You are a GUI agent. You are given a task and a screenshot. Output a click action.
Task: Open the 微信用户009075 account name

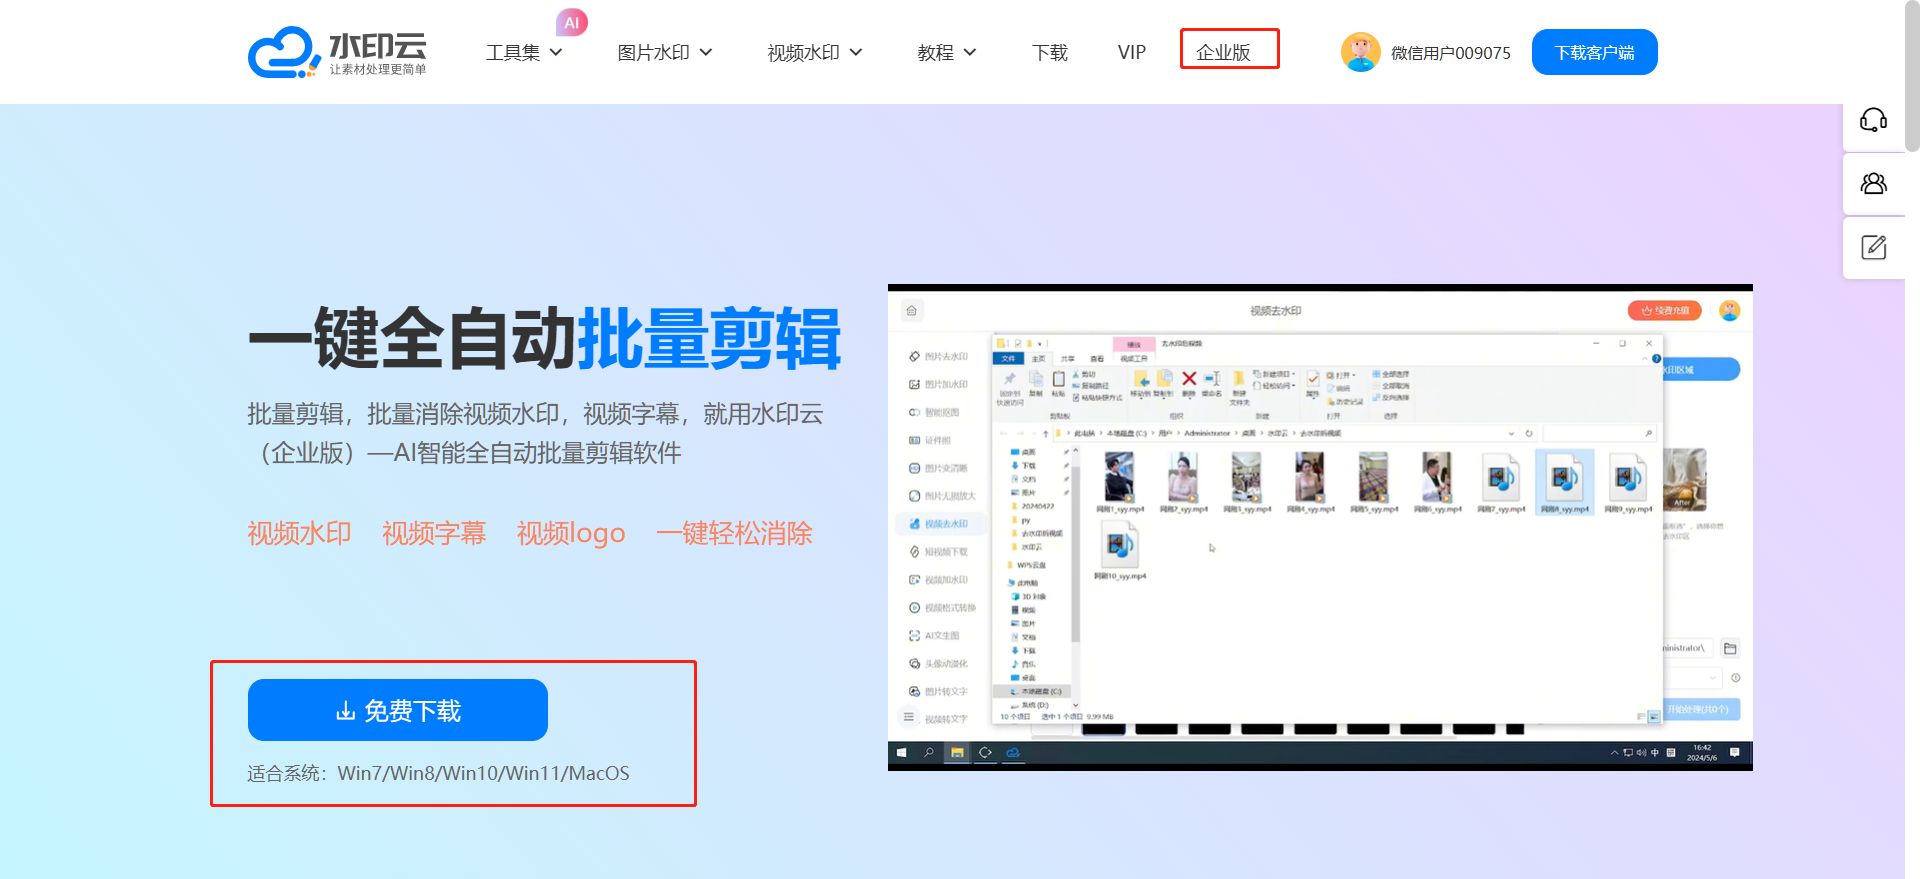1451,52
